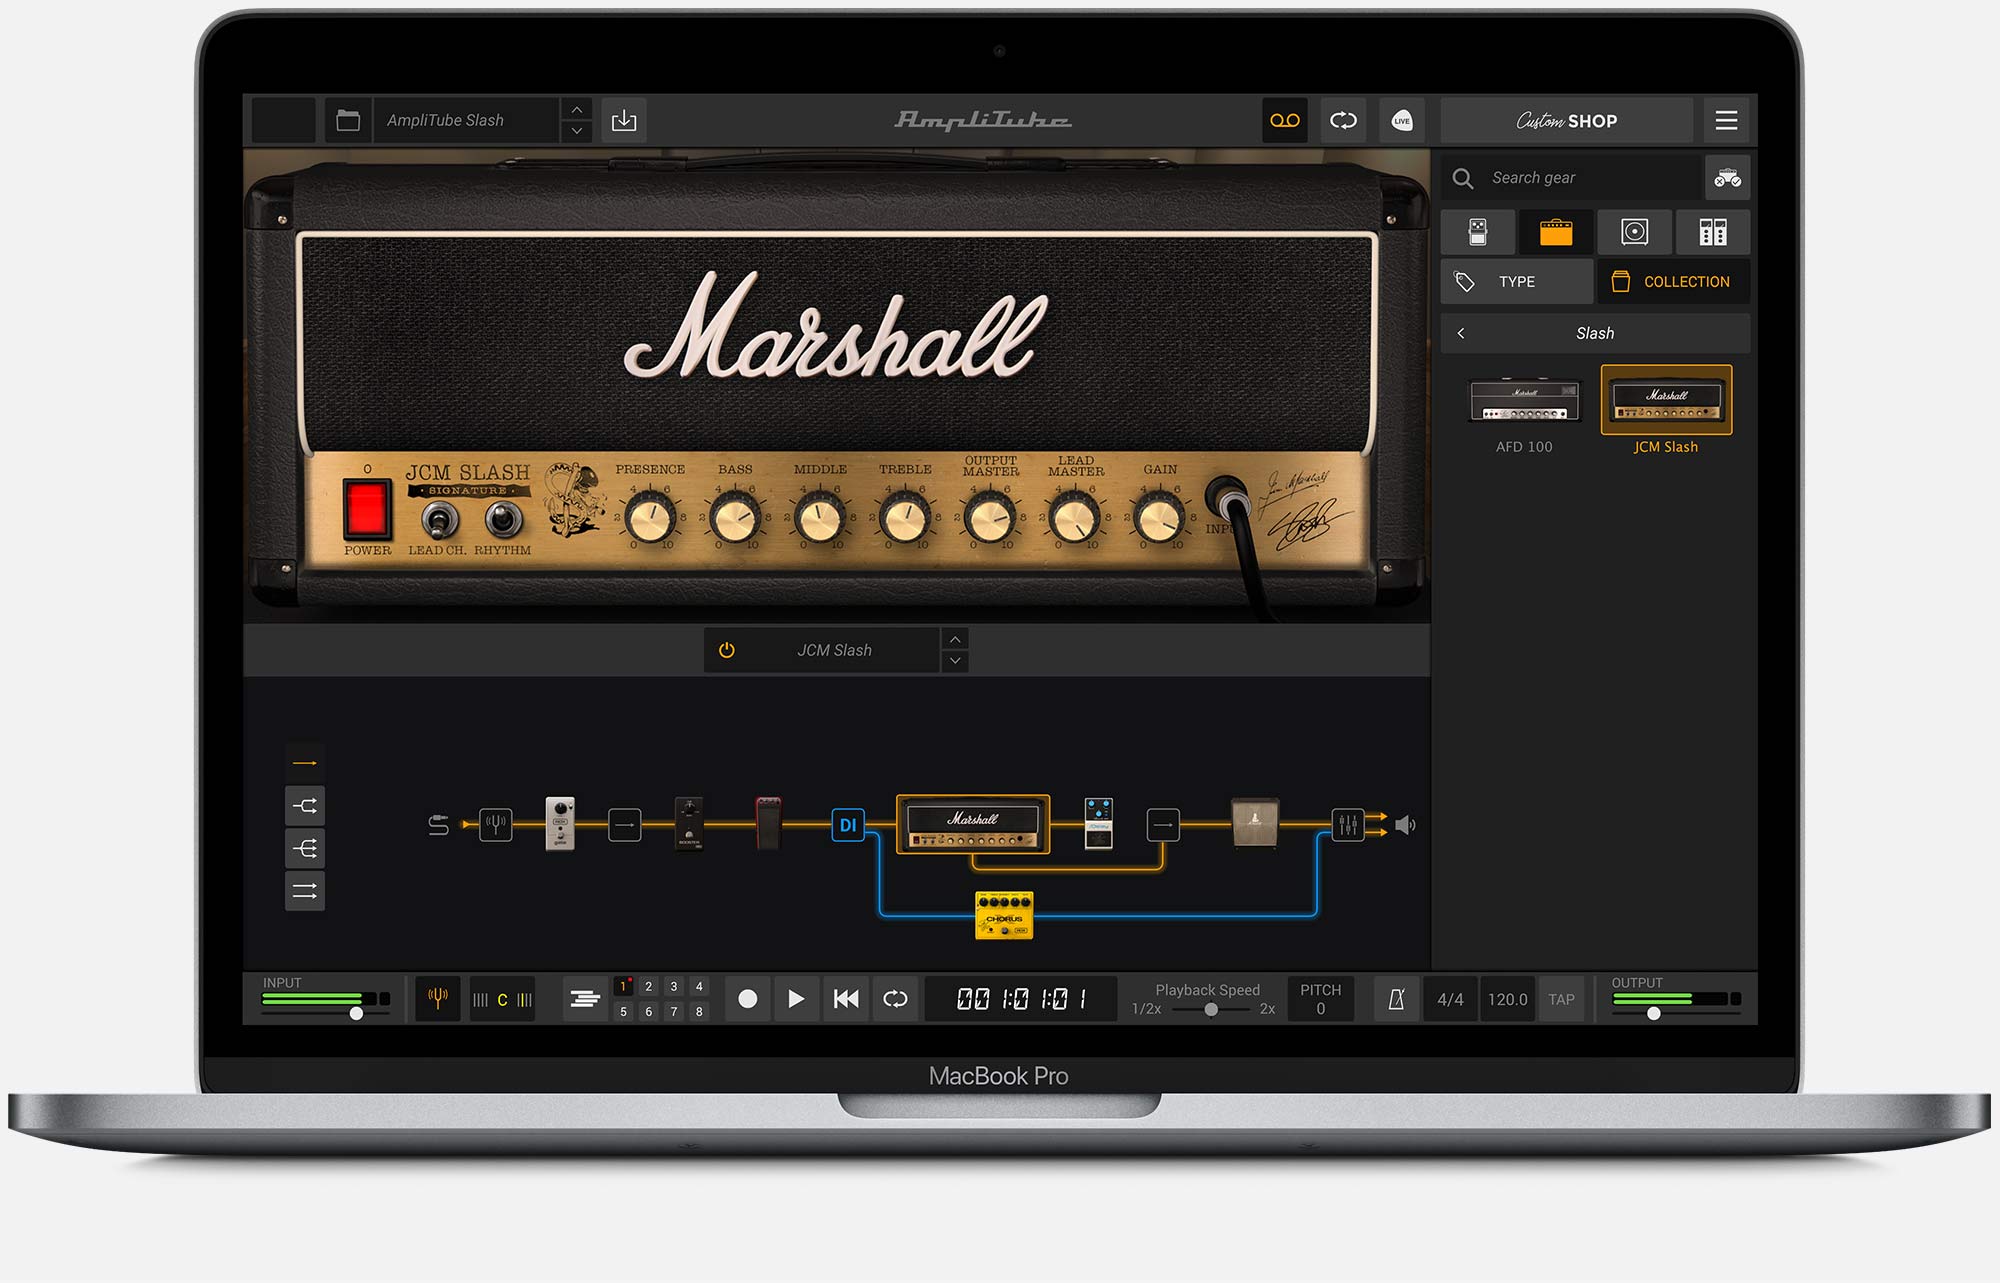The image size is (2000, 1283).
Task: Start recording with the record button
Action: [x=747, y=998]
